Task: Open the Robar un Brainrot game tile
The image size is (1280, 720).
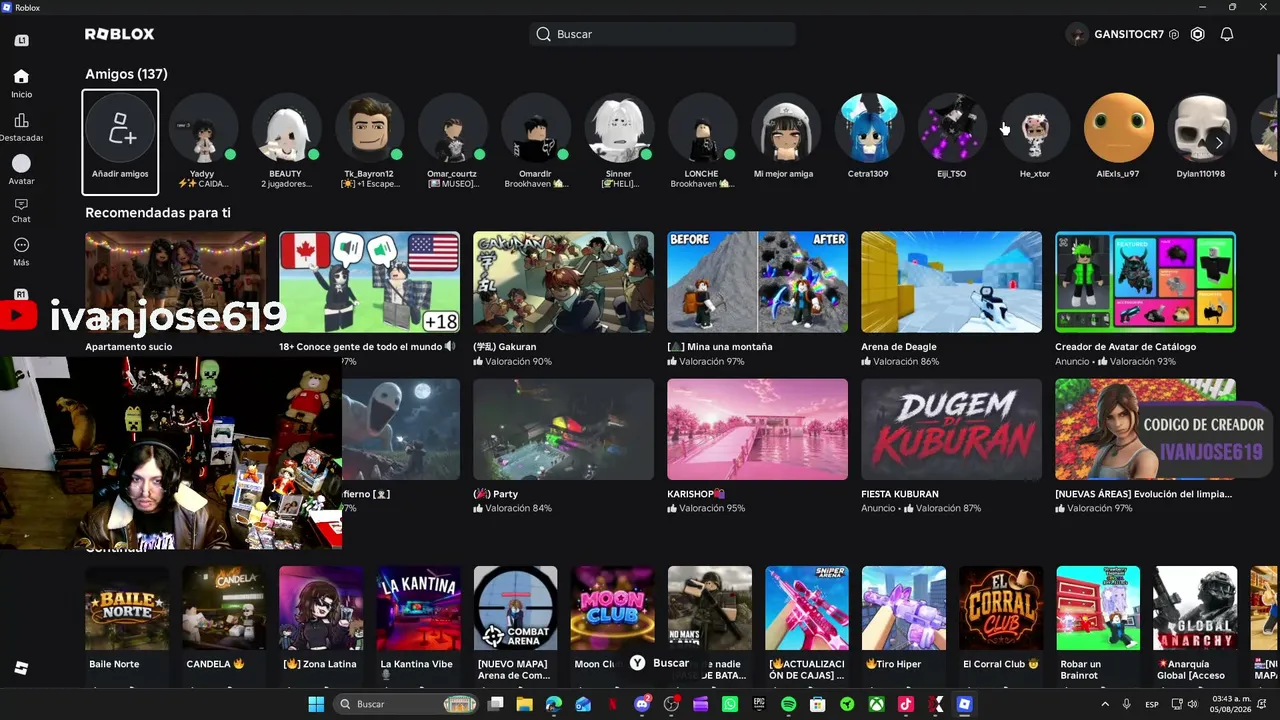Action: coord(1098,608)
